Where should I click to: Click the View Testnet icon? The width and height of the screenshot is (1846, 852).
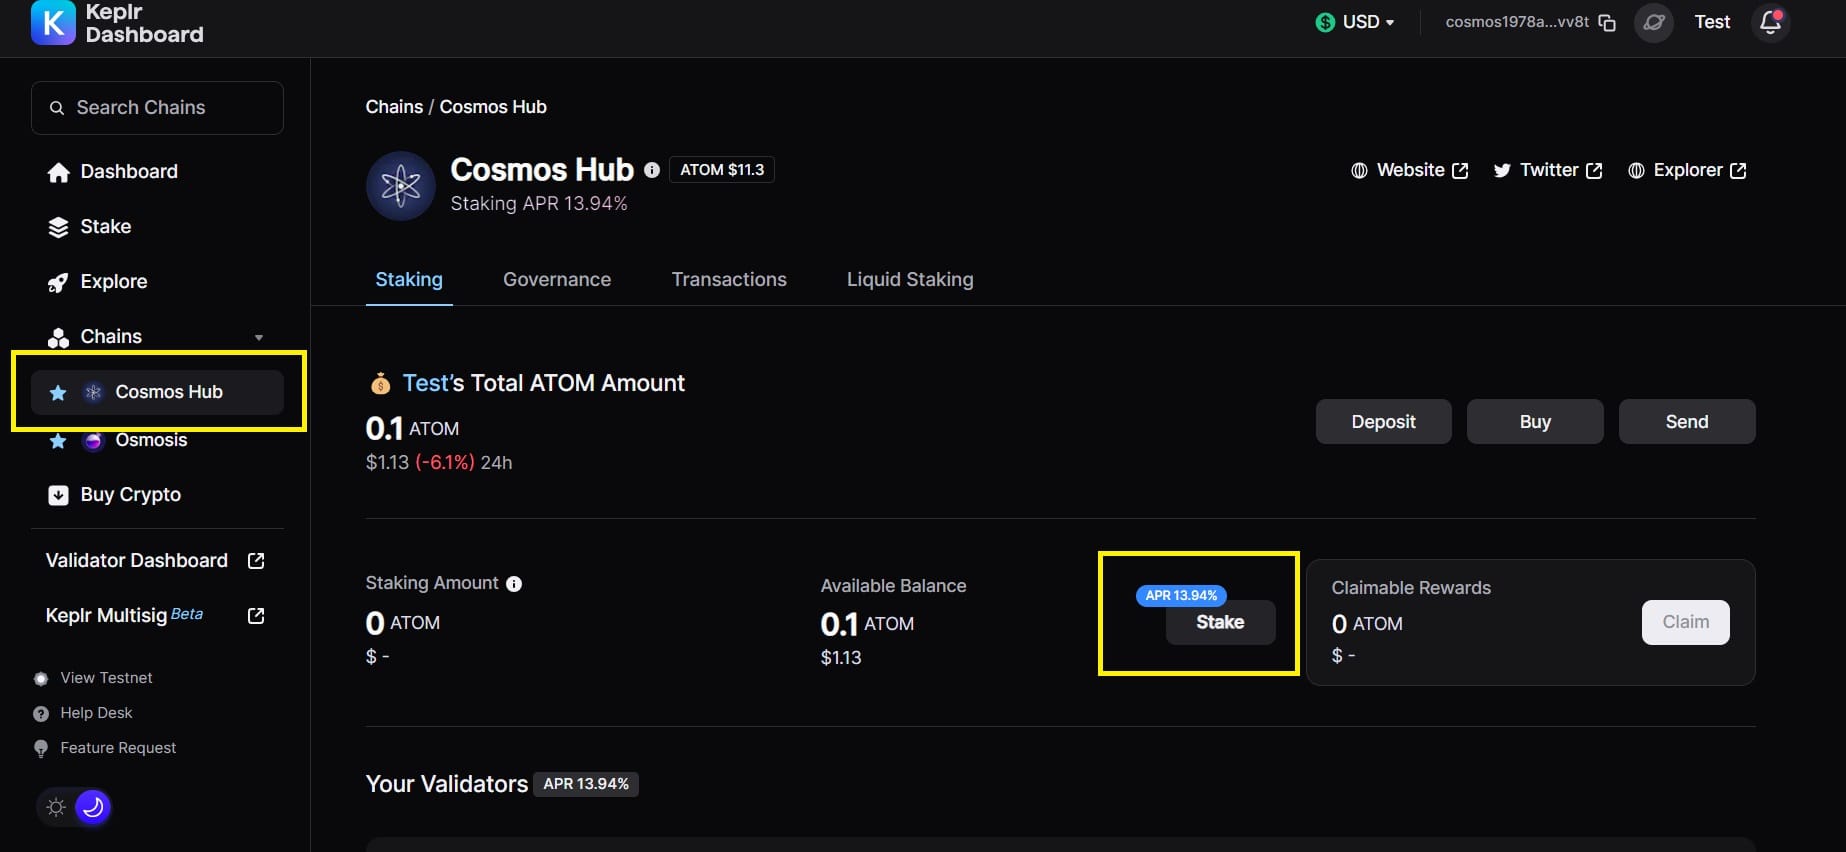(x=41, y=679)
